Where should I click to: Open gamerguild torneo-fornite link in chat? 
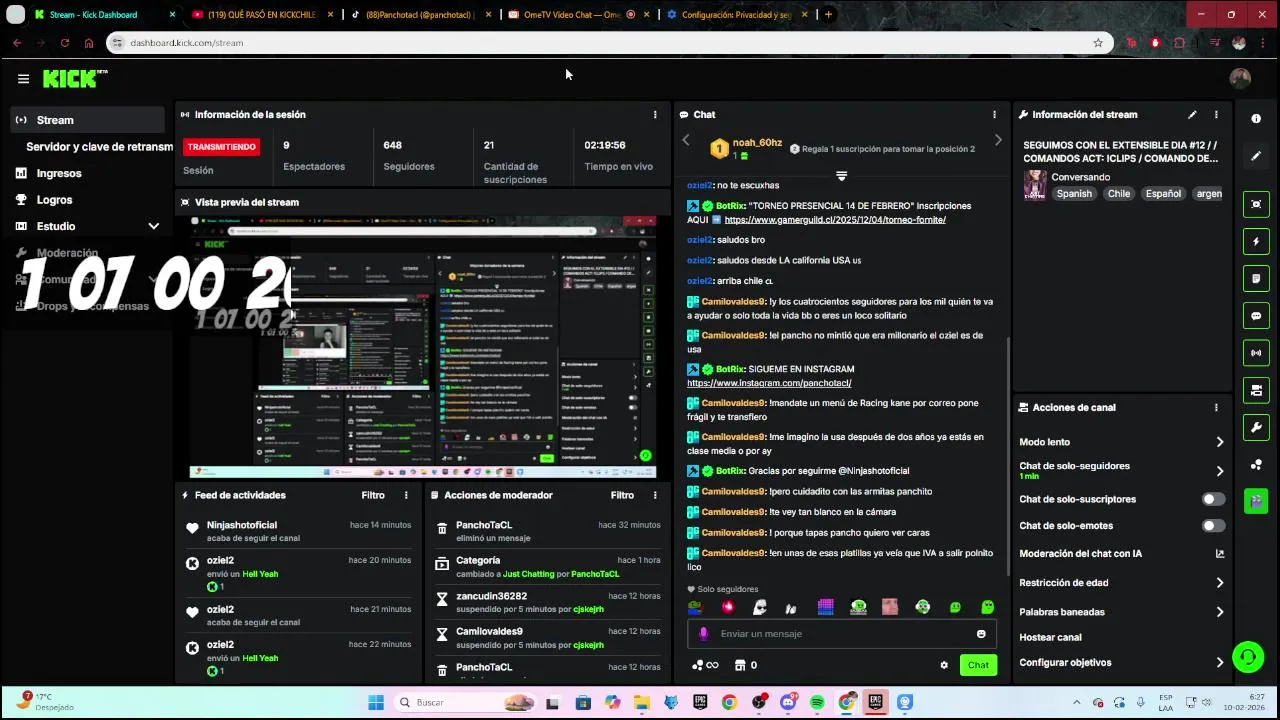(x=835, y=220)
